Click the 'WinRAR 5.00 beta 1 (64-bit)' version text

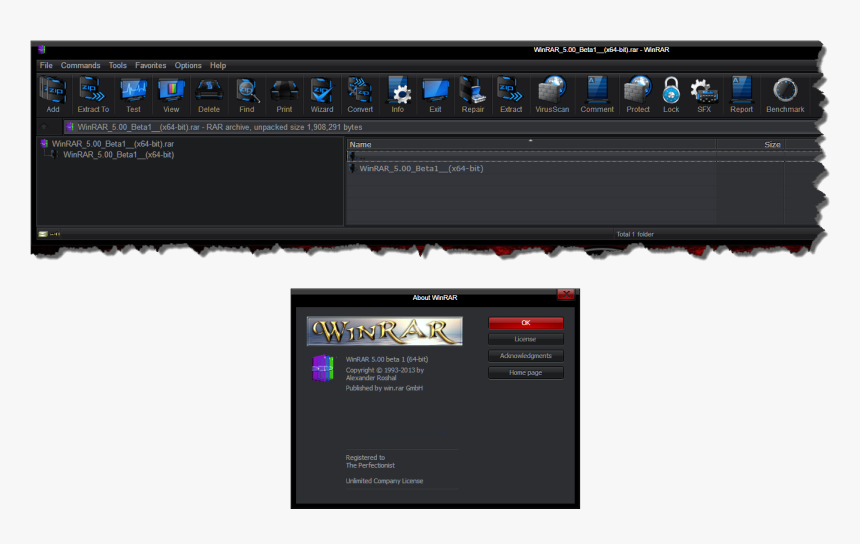click(x=387, y=360)
